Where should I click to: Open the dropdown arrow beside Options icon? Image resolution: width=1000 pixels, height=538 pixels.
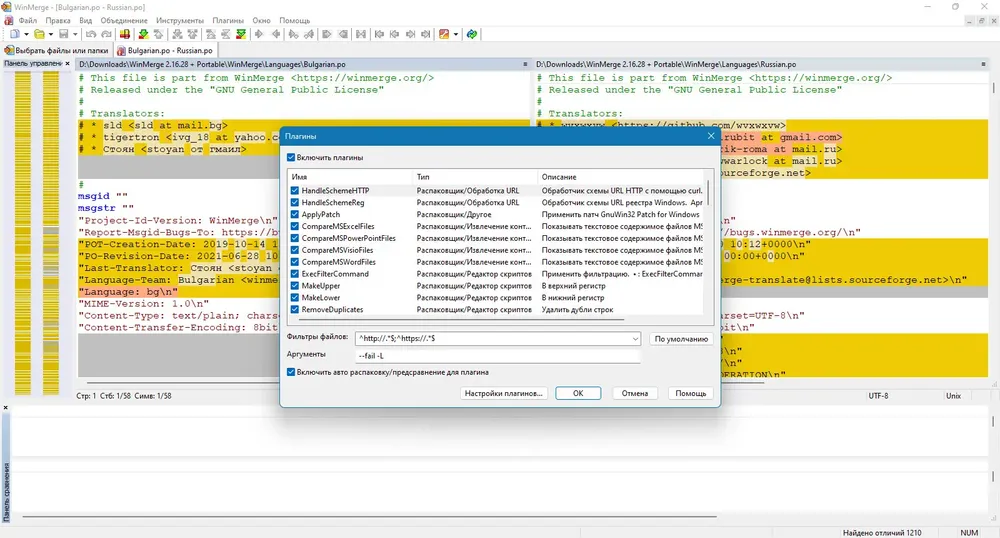click(x=456, y=34)
